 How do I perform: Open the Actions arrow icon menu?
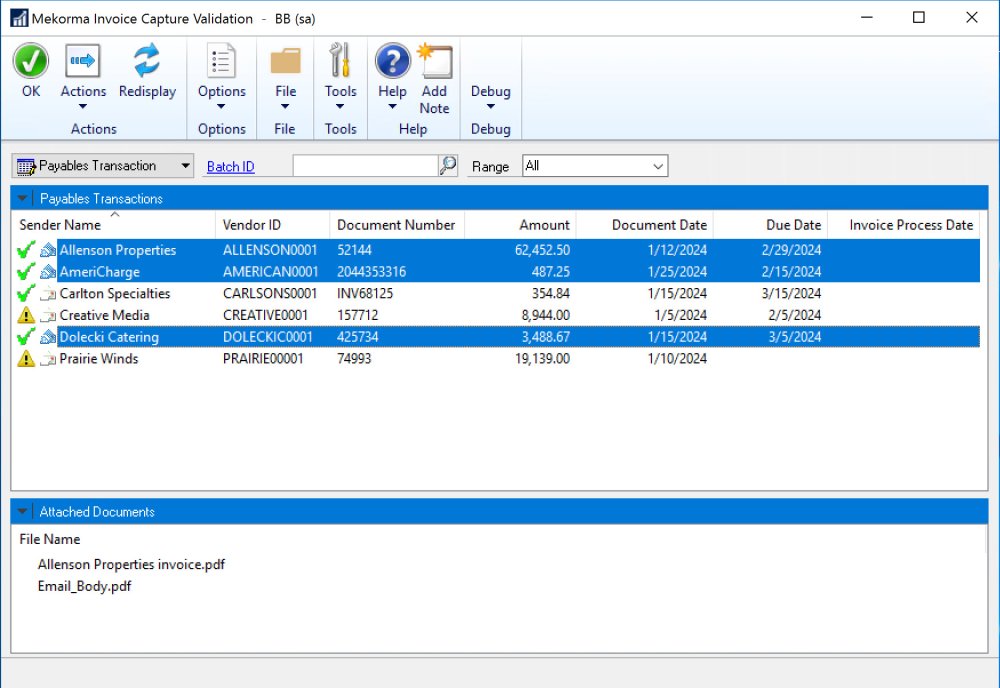(x=83, y=62)
